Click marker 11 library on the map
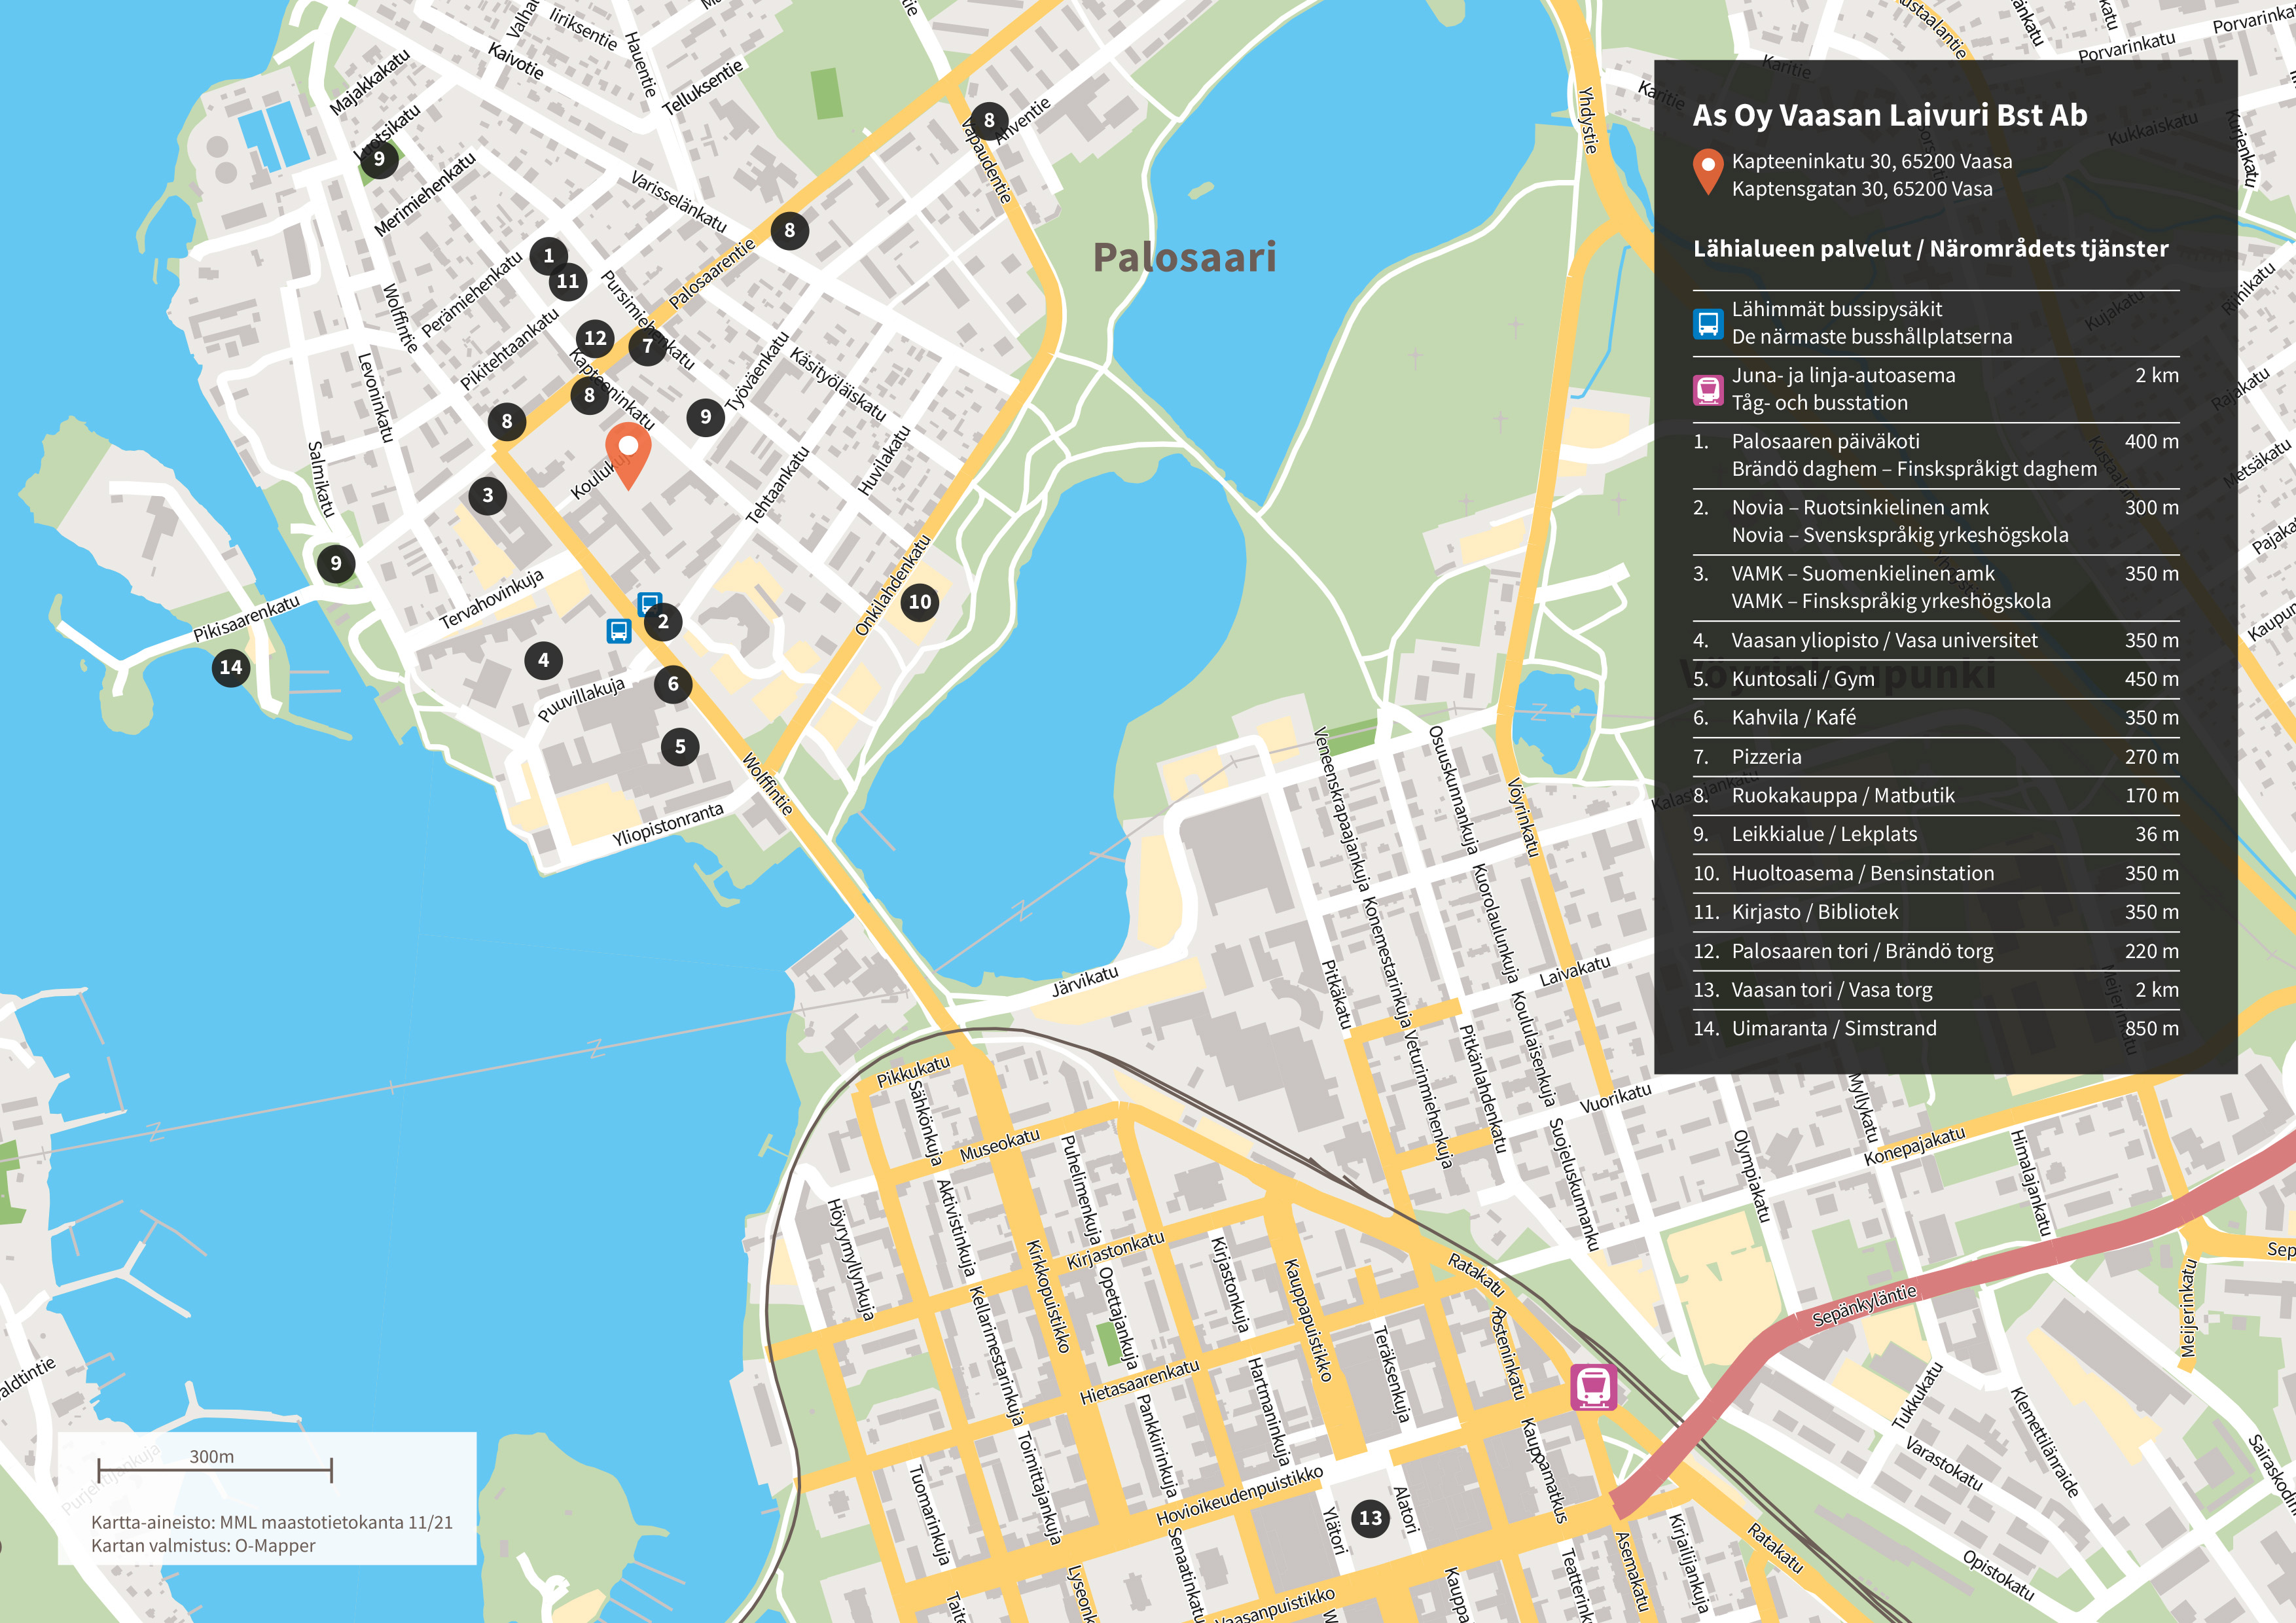 [x=568, y=281]
